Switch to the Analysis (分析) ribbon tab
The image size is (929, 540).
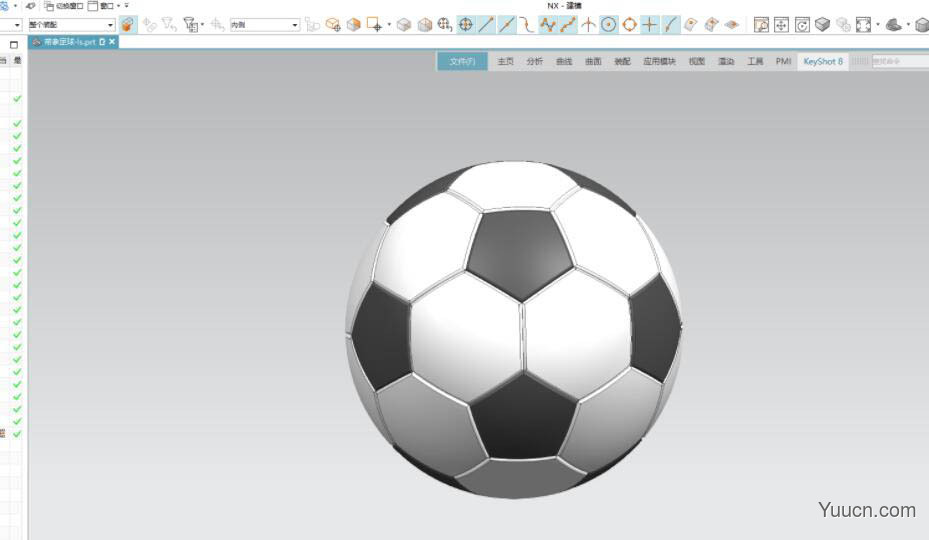pyautogui.click(x=534, y=62)
